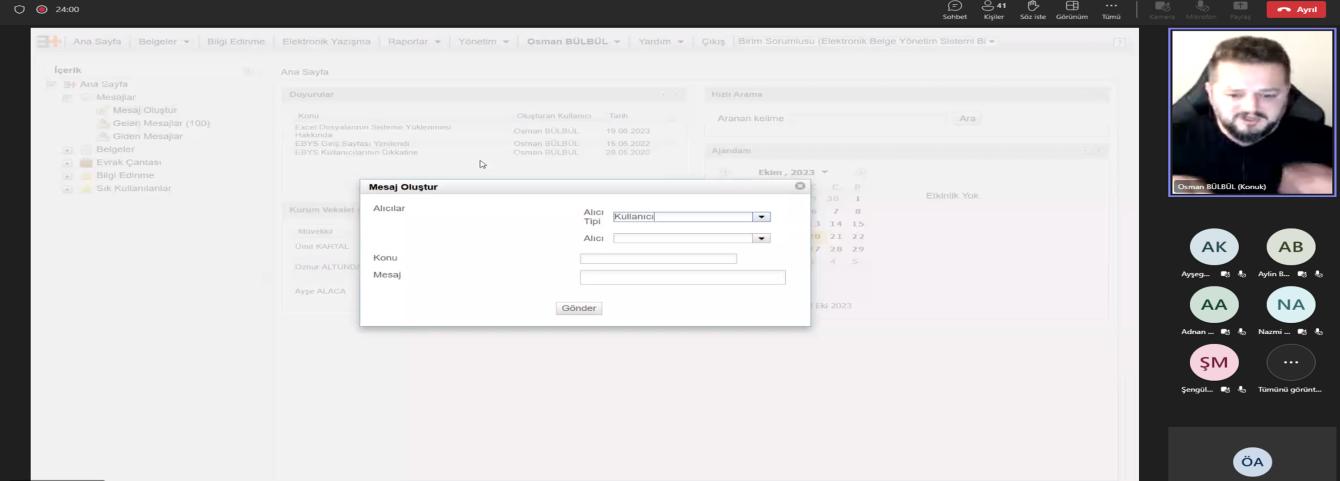Open the Yardım dropdown menu
1340x481 pixels.
pos(660,41)
